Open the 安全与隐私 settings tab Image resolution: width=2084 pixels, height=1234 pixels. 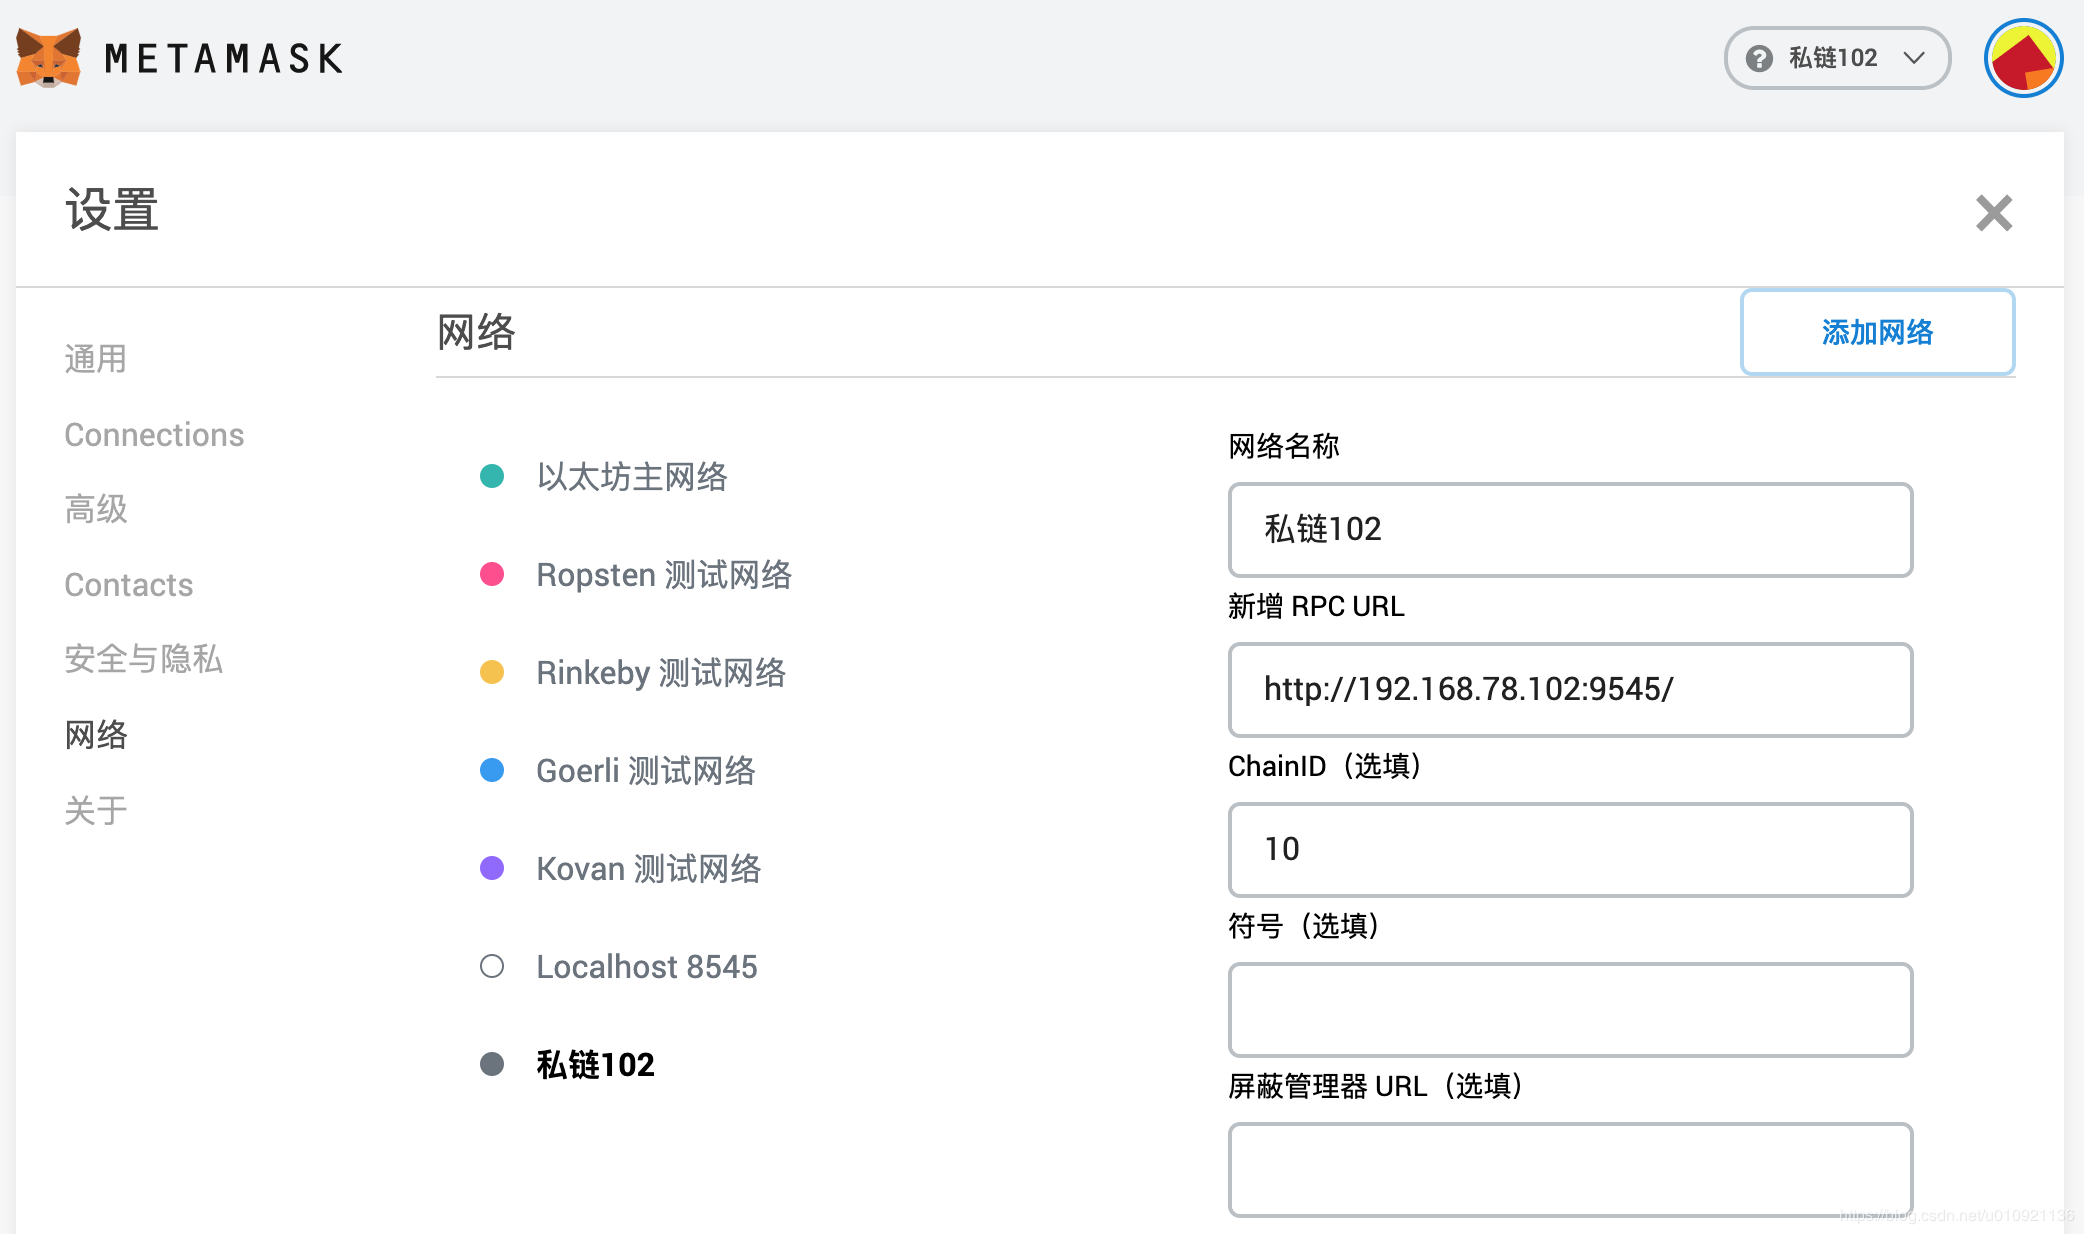point(143,659)
